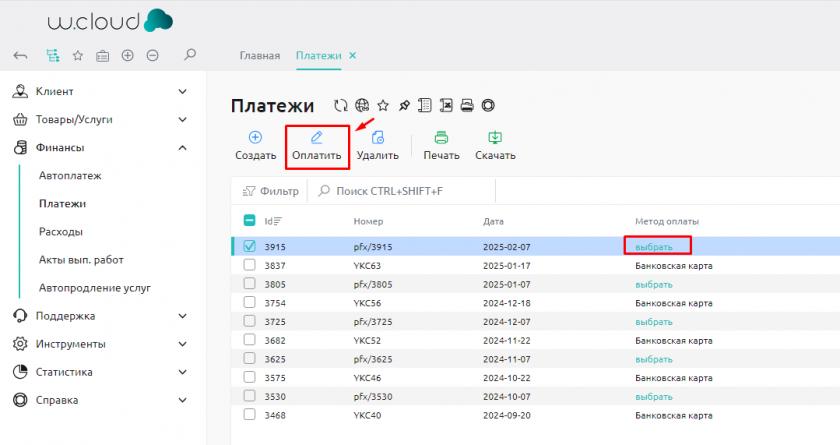Open Автоплатеж in the Финансы submenu
The width and height of the screenshot is (840, 445).
click(70, 176)
